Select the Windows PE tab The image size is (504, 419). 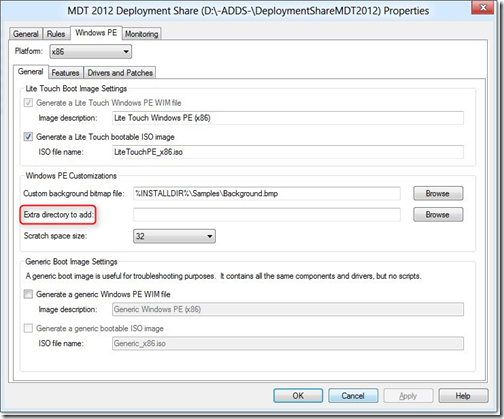[96, 33]
